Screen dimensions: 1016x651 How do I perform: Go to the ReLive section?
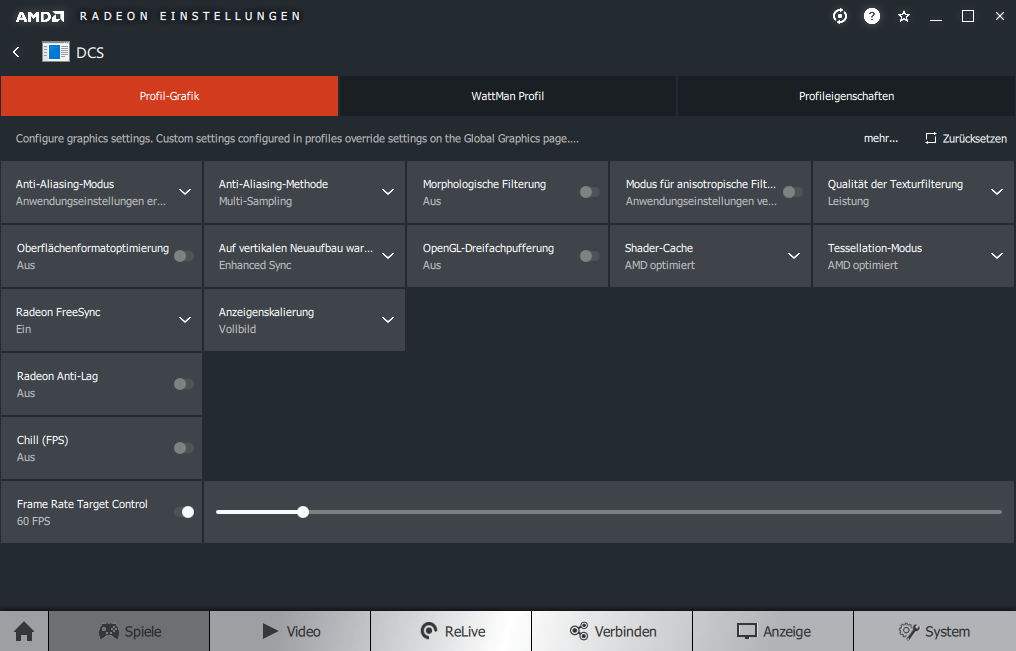451,631
